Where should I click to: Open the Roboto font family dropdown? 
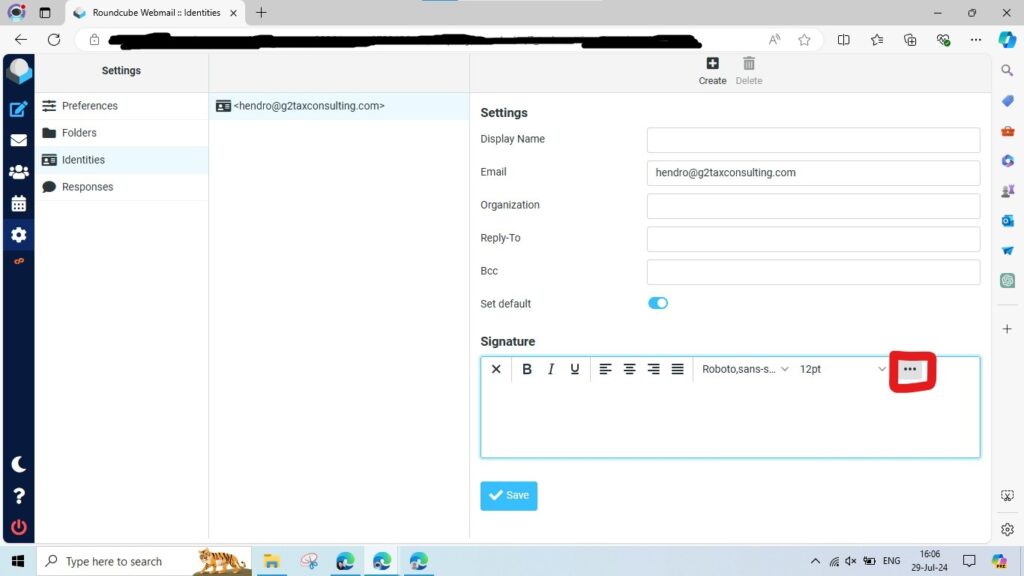745,369
